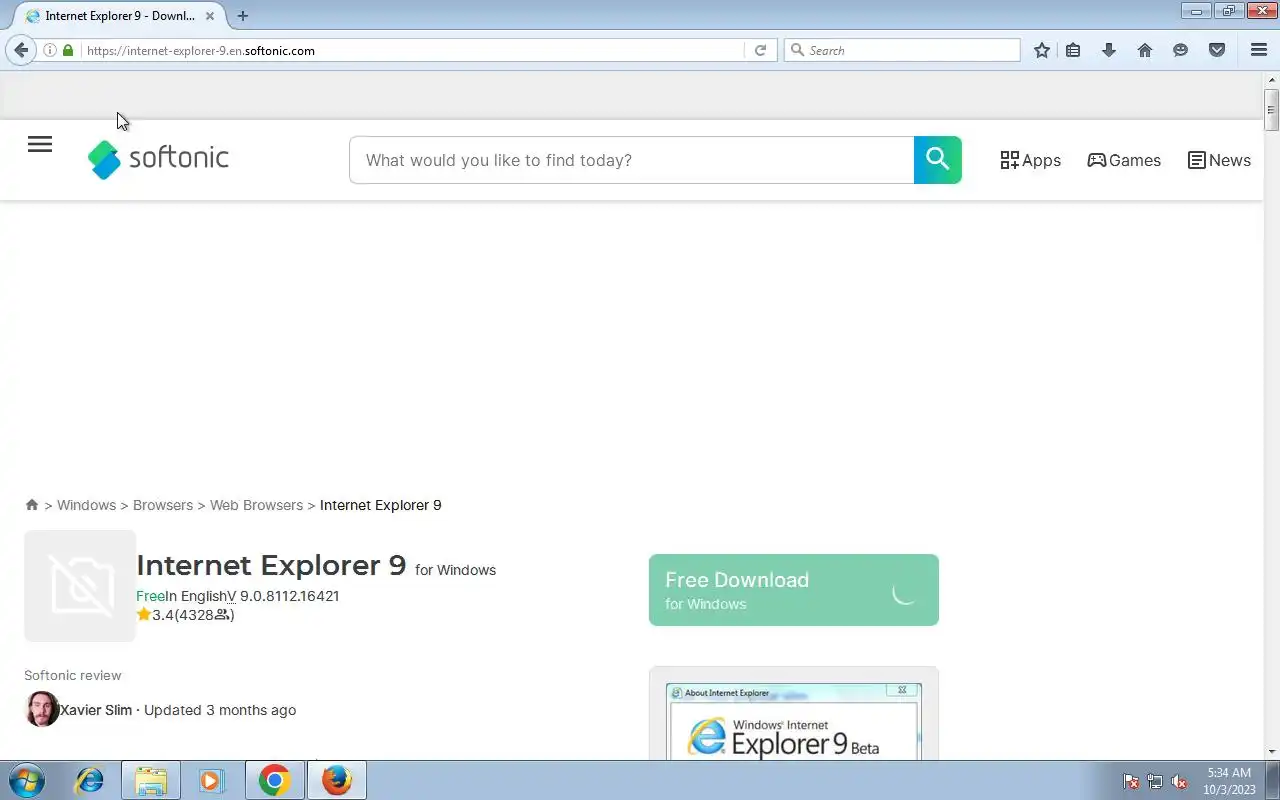Click the Internet Explorer 9 page heading
This screenshot has height=800, width=1280.
tap(271, 565)
